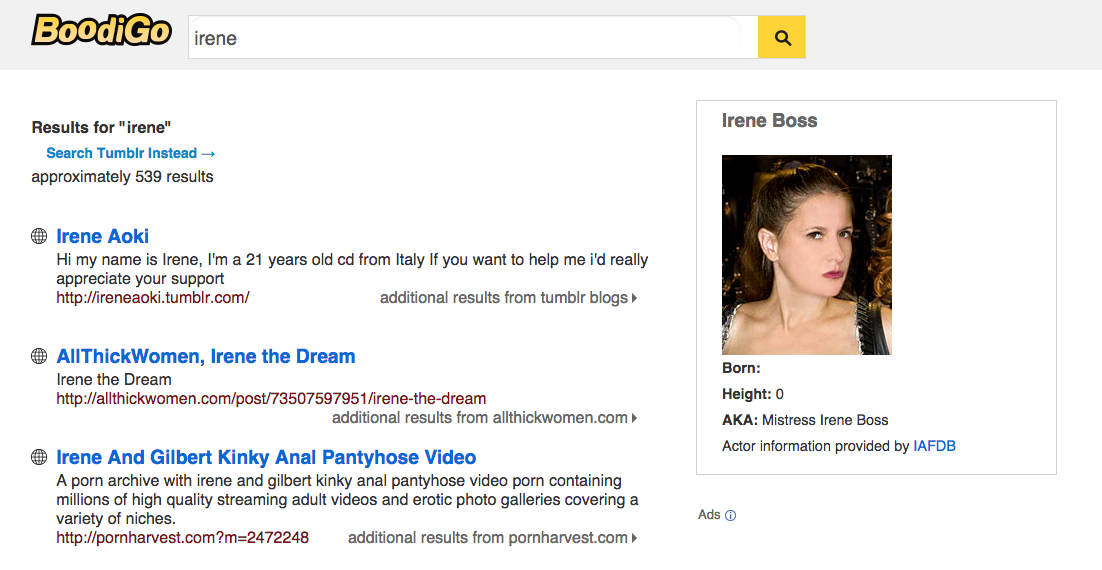Screen dimensions: 1102x570
Task: Click the Born: label
Action: 741,368
